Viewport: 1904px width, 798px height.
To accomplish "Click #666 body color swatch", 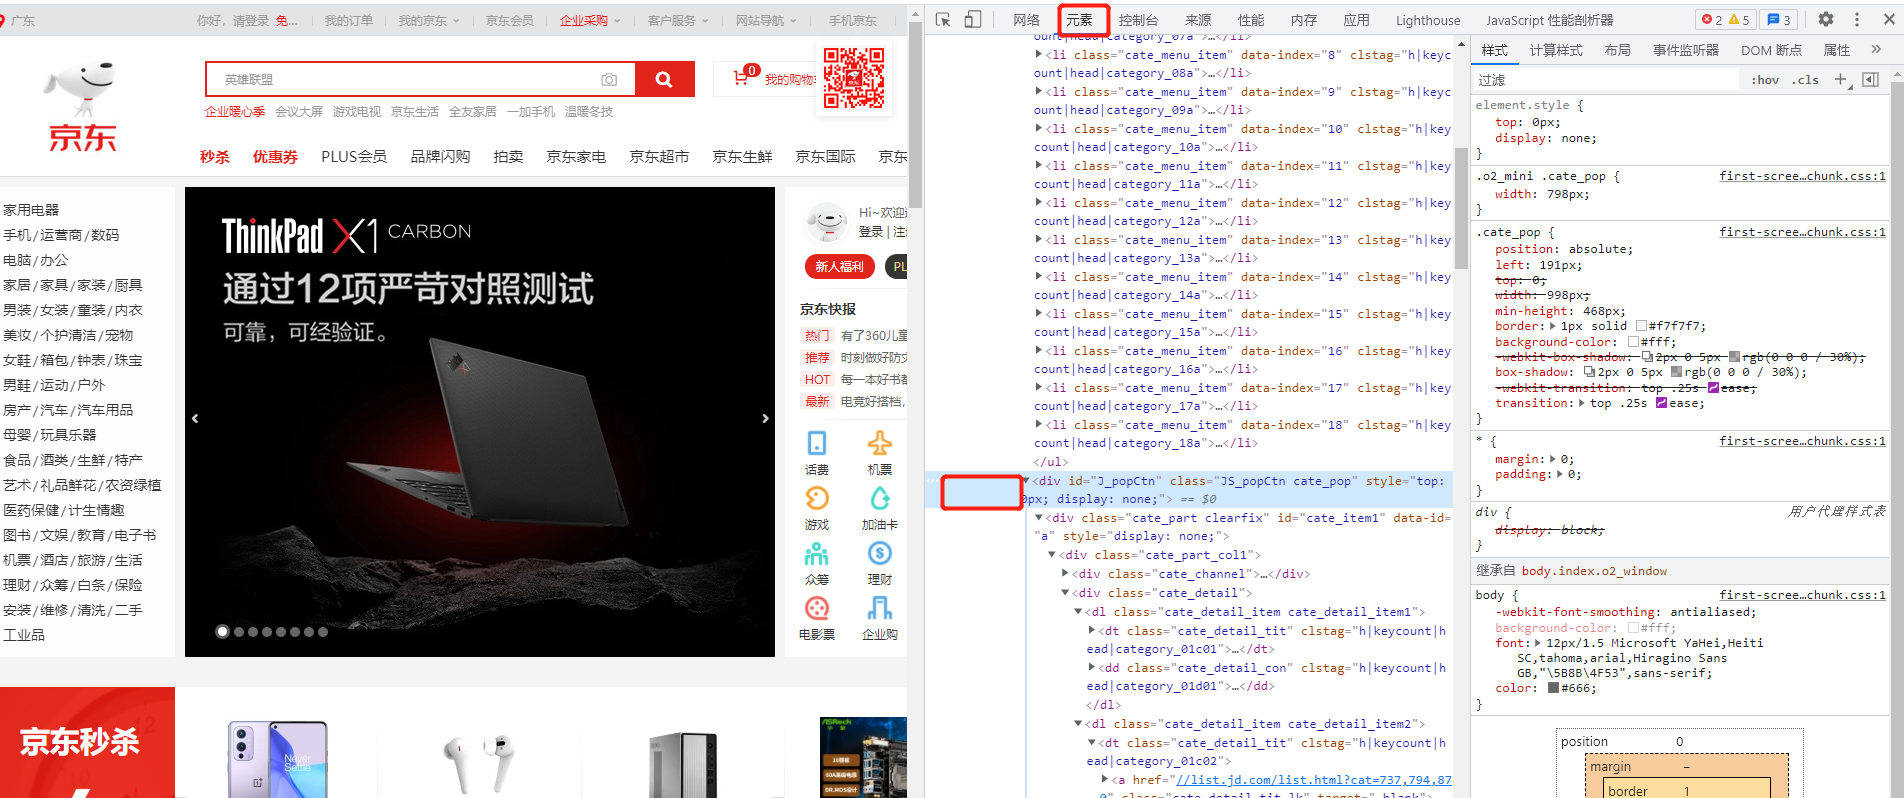I will [x=1553, y=688].
